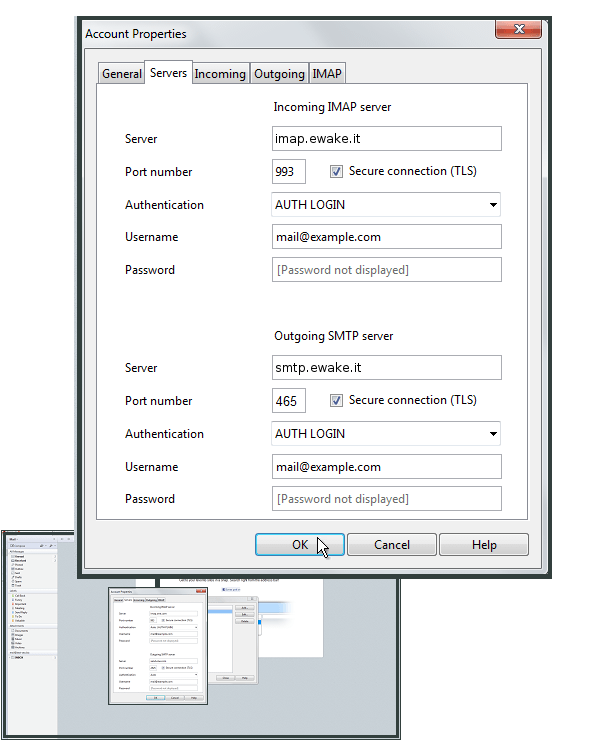Click the SMTP port number 465 field
Viewport: 600px width, 740px height.
[289, 401]
